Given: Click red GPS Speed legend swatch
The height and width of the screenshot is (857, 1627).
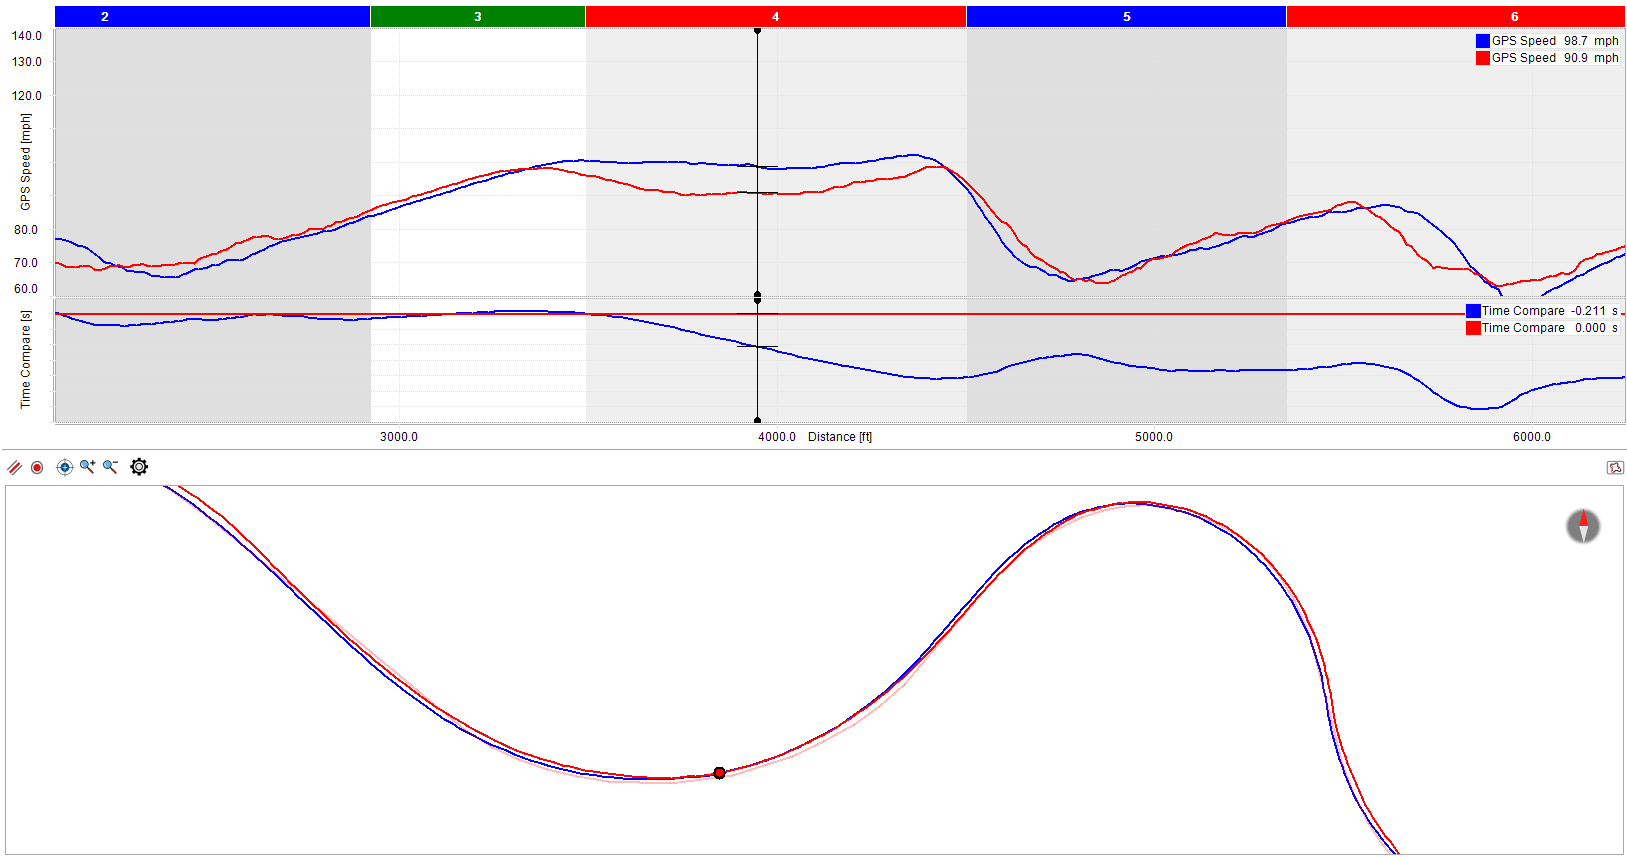Looking at the screenshot, I should [1483, 58].
